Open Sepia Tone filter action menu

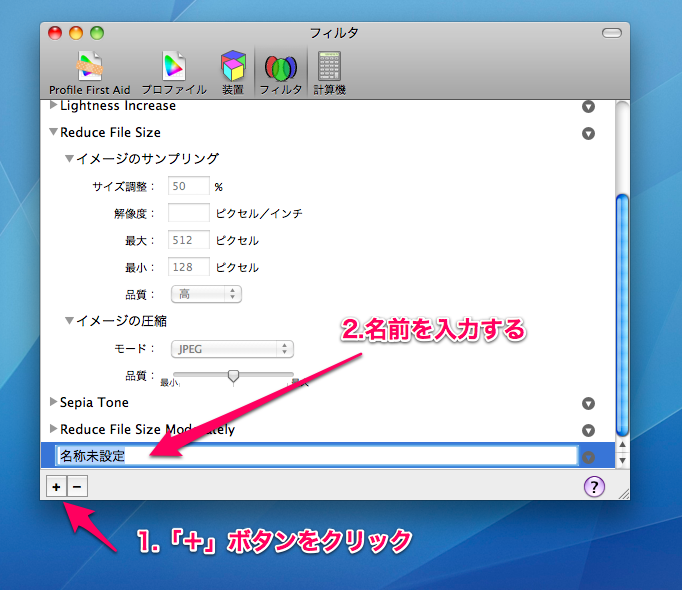[588, 404]
